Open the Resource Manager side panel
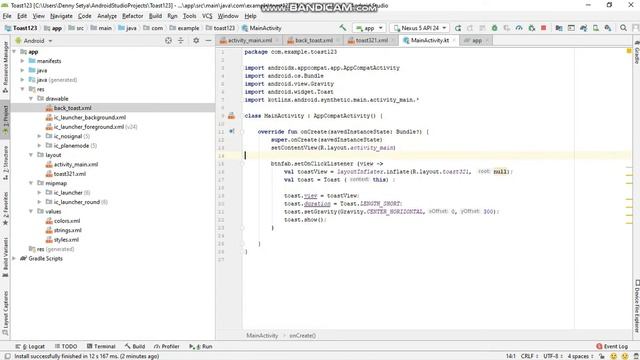The image size is (640, 360). point(5,66)
